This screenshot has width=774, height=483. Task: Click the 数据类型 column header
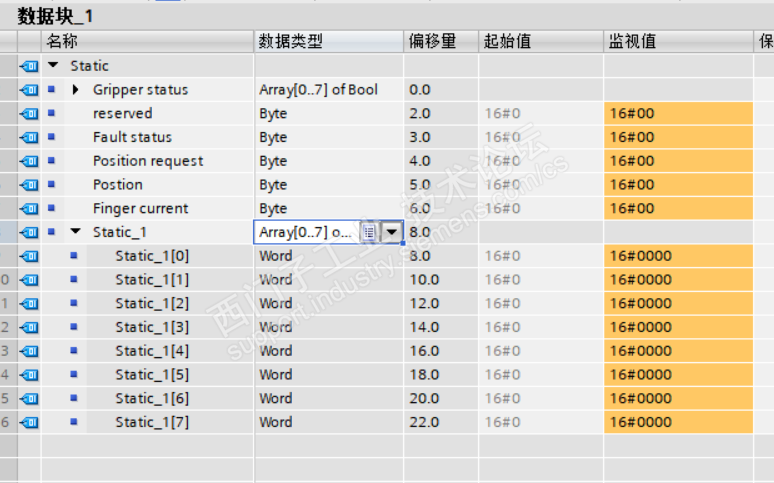tap(329, 41)
